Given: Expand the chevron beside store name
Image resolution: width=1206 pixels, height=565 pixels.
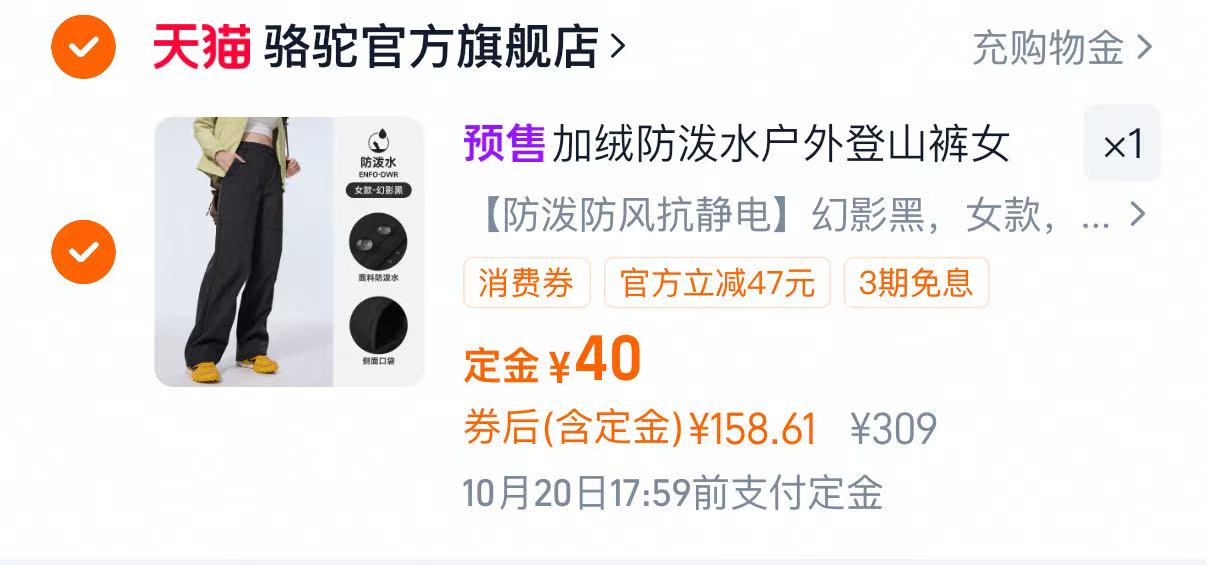Looking at the screenshot, I should (x=617, y=47).
